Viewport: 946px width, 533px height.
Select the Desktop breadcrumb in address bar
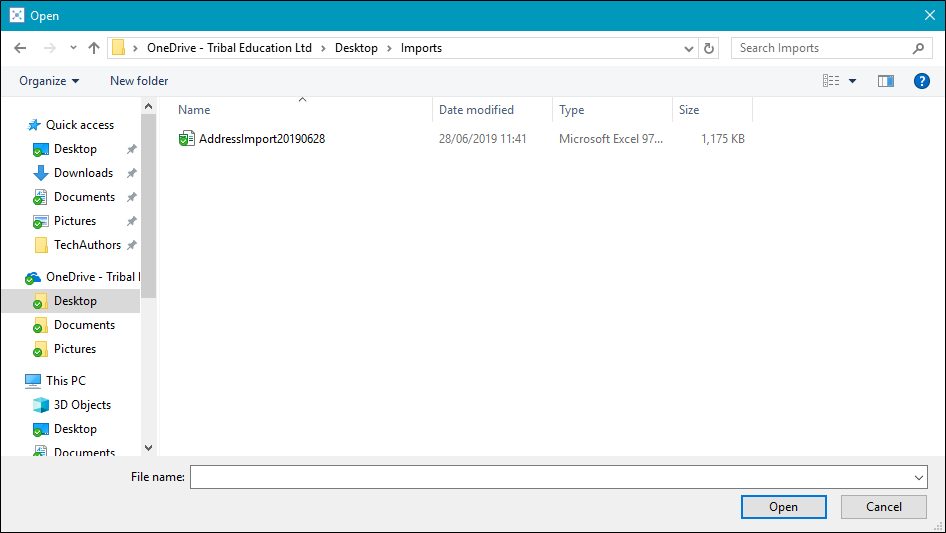point(356,48)
